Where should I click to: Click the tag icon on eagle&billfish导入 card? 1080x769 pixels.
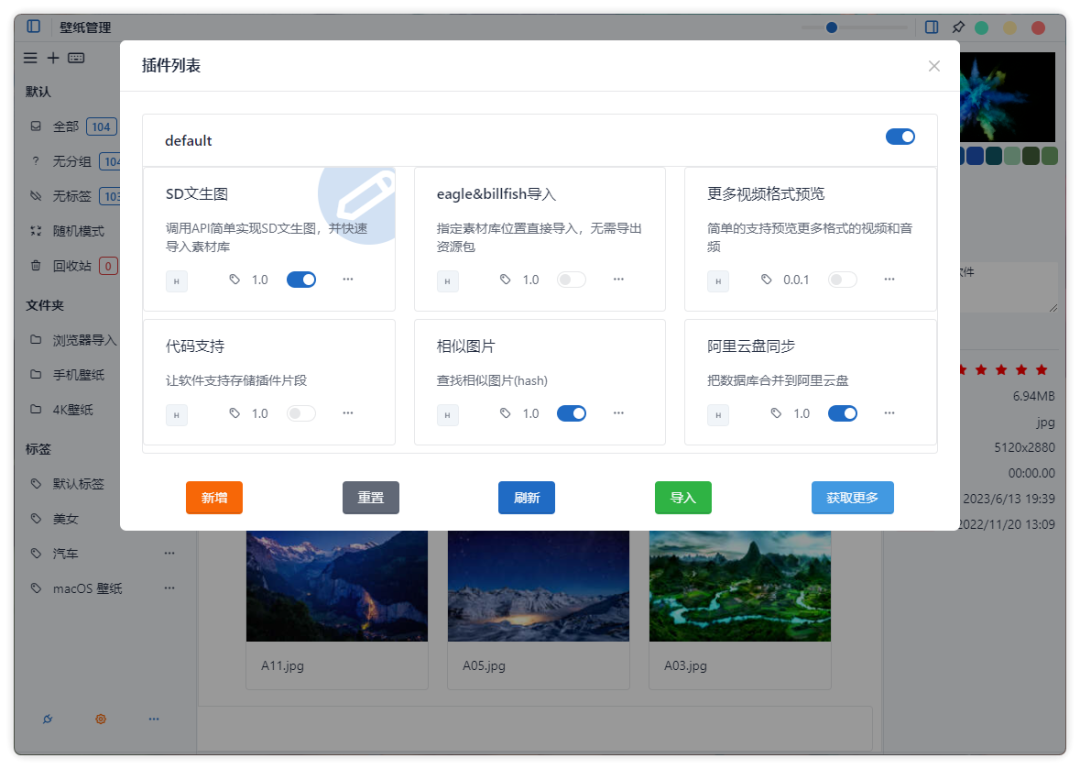[506, 279]
